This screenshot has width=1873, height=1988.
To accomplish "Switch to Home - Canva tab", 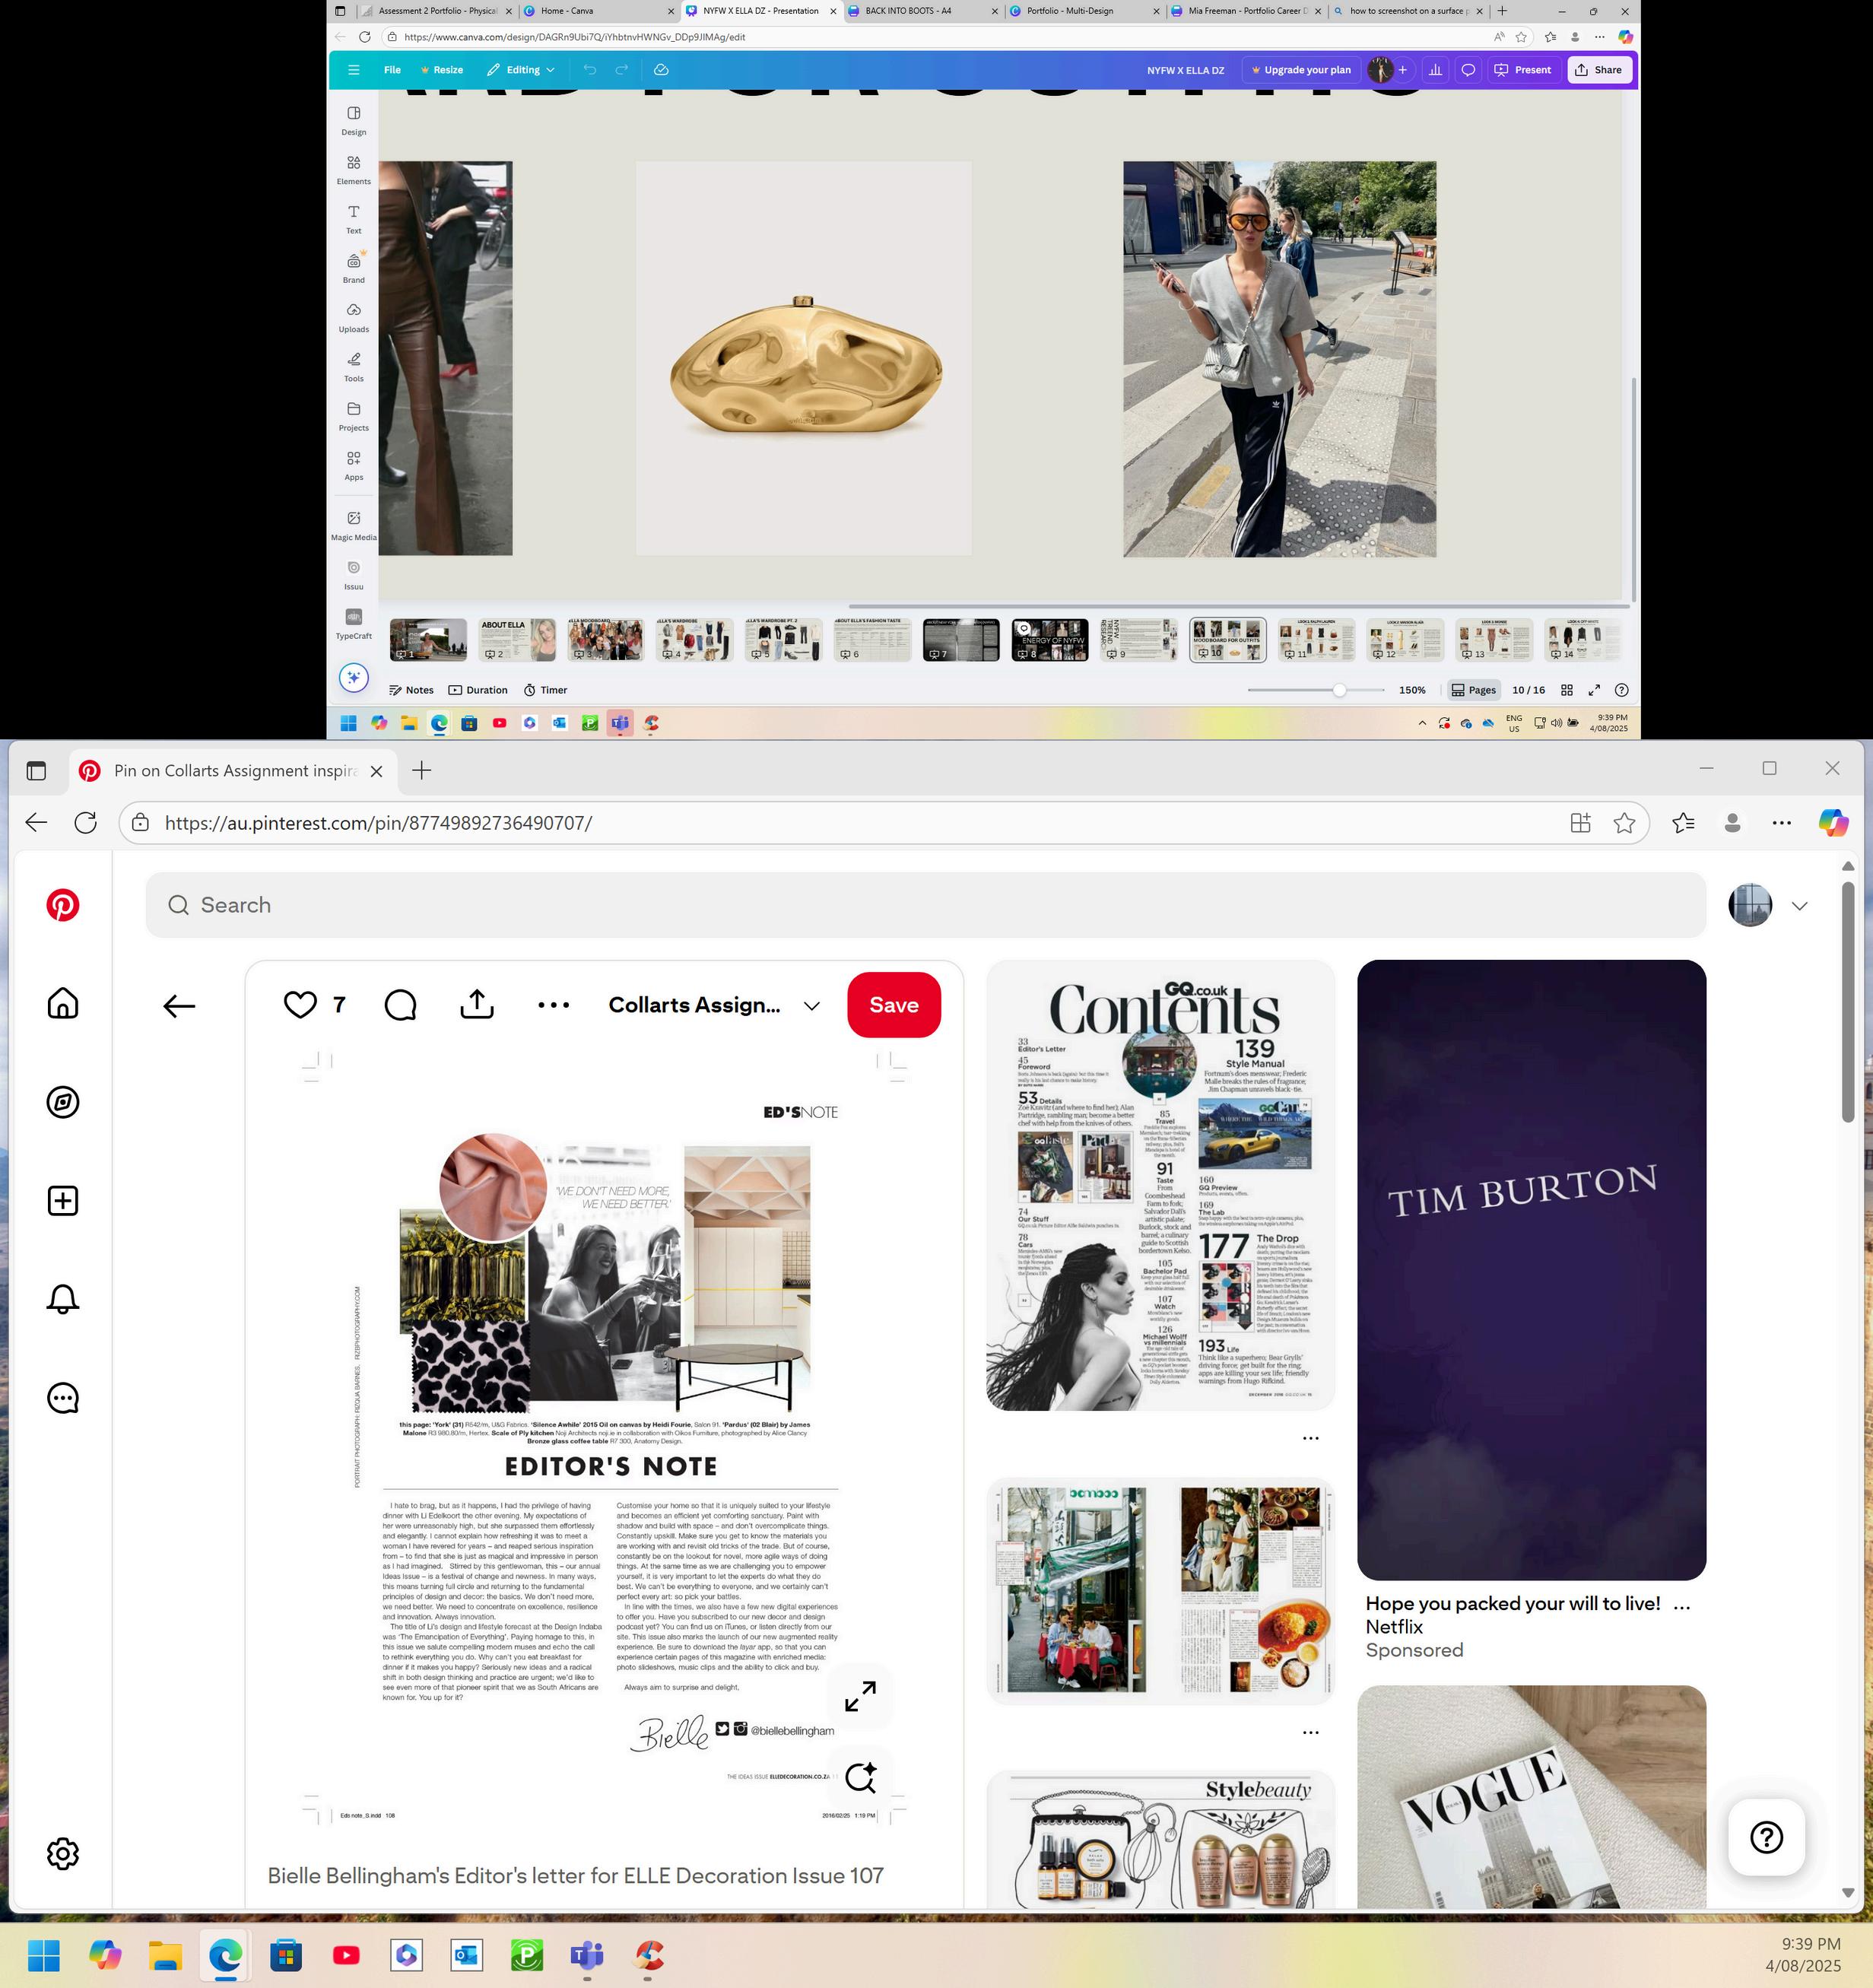I will pyautogui.click(x=598, y=11).
